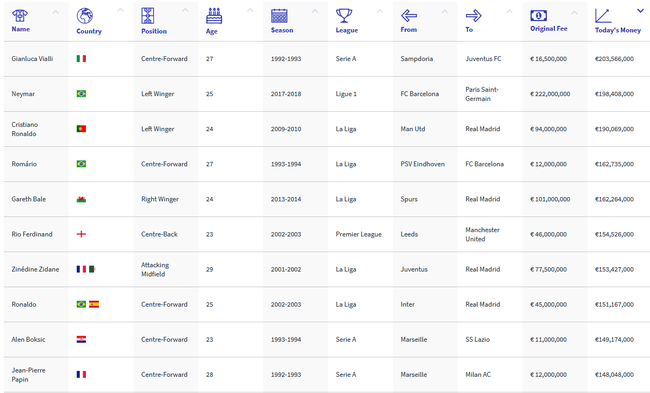The width and height of the screenshot is (650, 393).
Task: Select the name Zinédine Zidane
Action: (x=35, y=269)
